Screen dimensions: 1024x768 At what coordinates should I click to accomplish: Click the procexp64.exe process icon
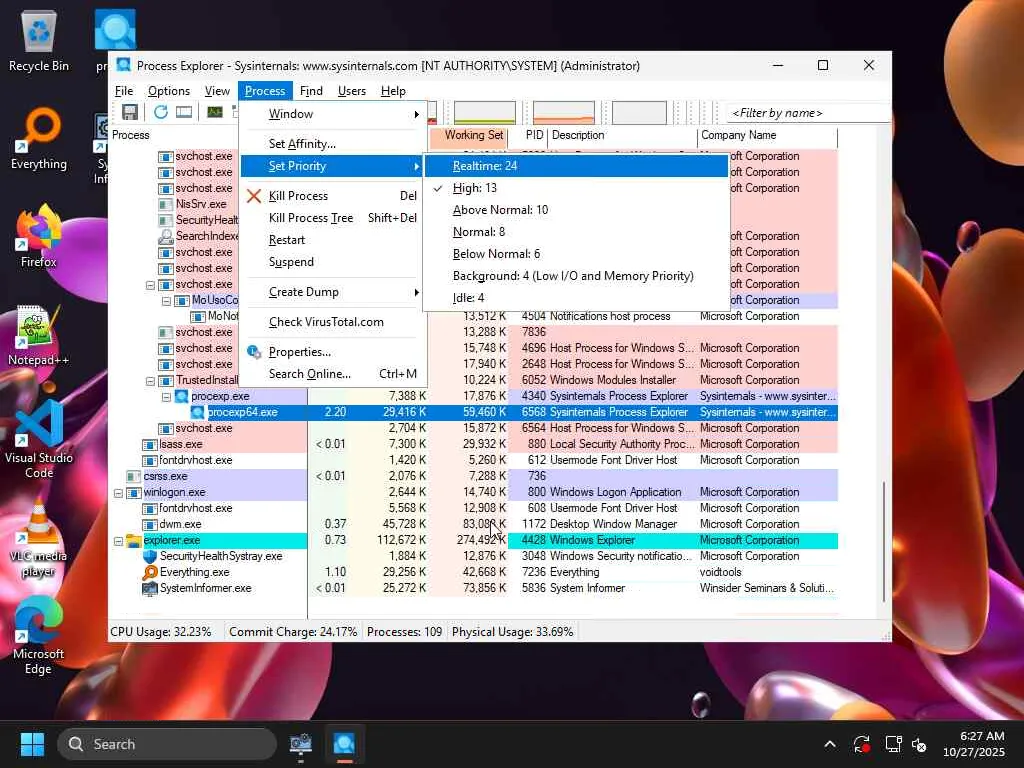(198, 412)
